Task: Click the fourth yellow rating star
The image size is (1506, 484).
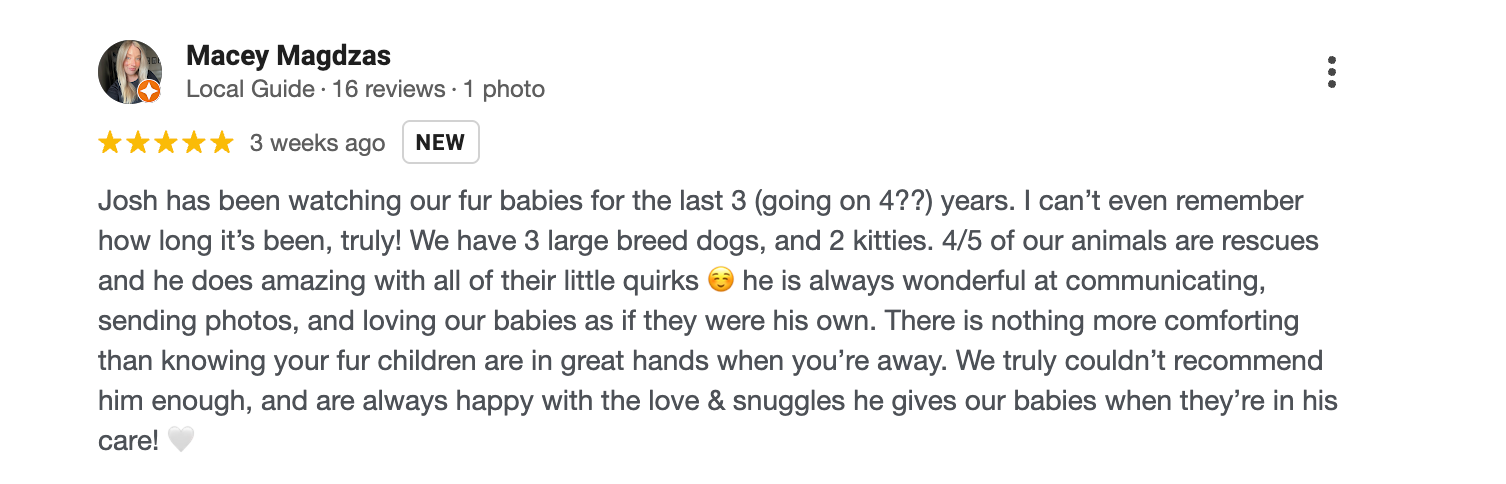Action: 192,143
